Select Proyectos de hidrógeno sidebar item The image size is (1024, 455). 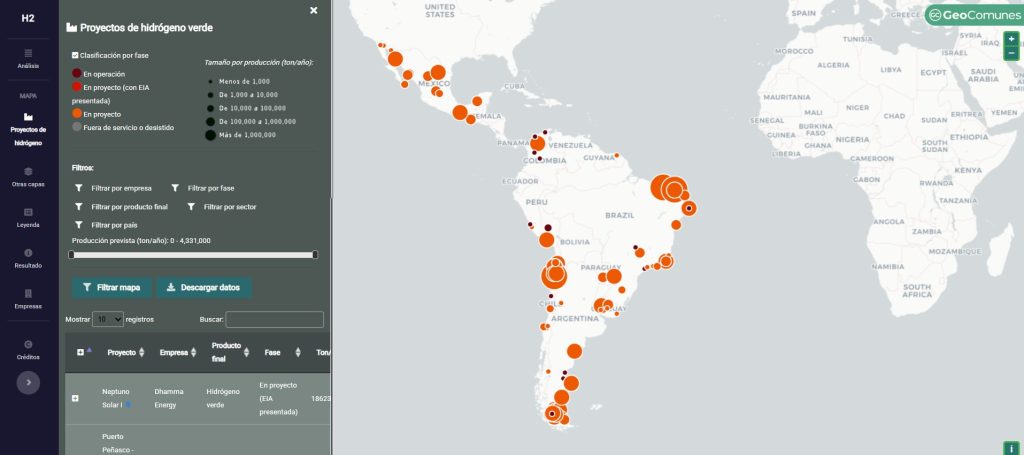pyautogui.click(x=28, y=129)
